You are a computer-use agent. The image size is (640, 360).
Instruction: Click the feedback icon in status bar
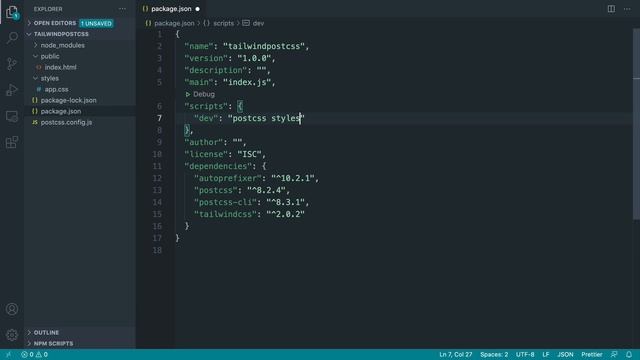614,354
